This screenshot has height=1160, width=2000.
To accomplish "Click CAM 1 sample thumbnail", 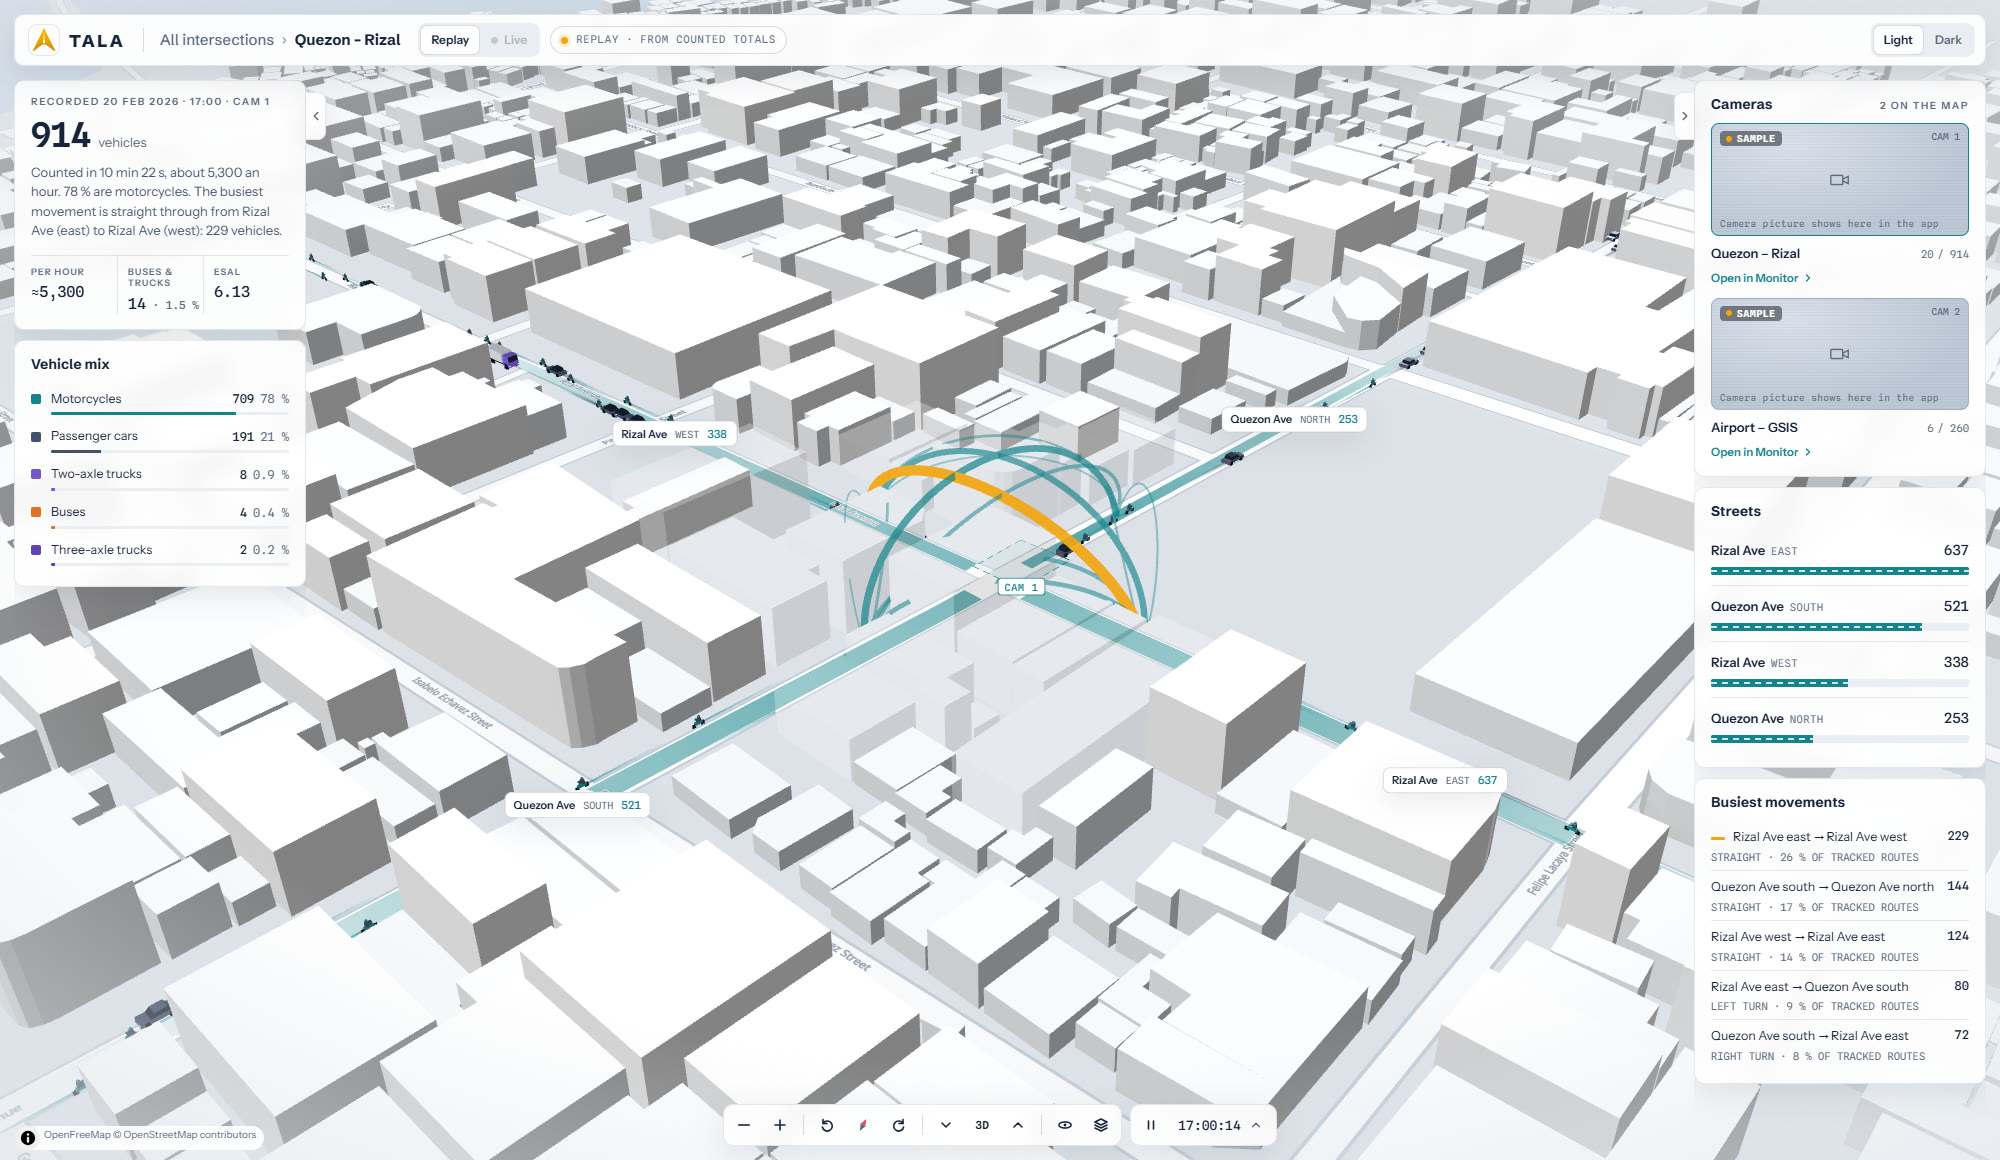I will click(1839, 180).
